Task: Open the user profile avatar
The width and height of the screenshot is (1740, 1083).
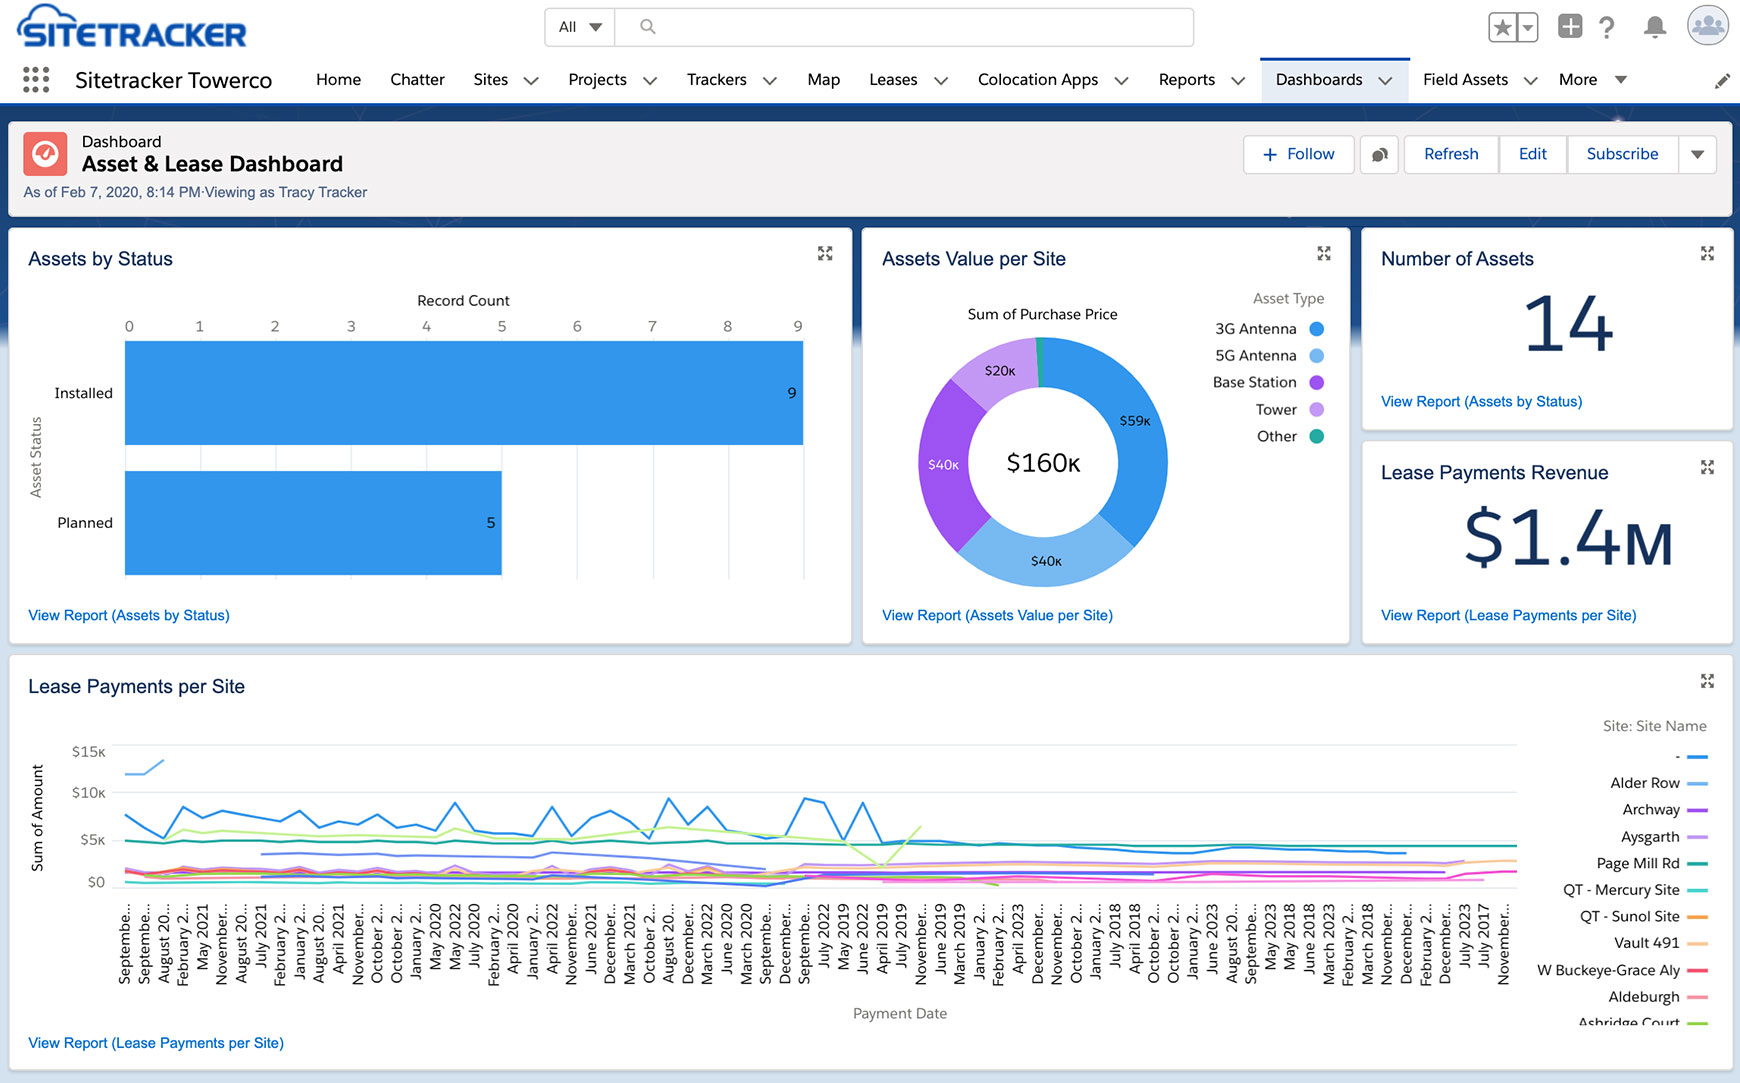Action: 1708,26
